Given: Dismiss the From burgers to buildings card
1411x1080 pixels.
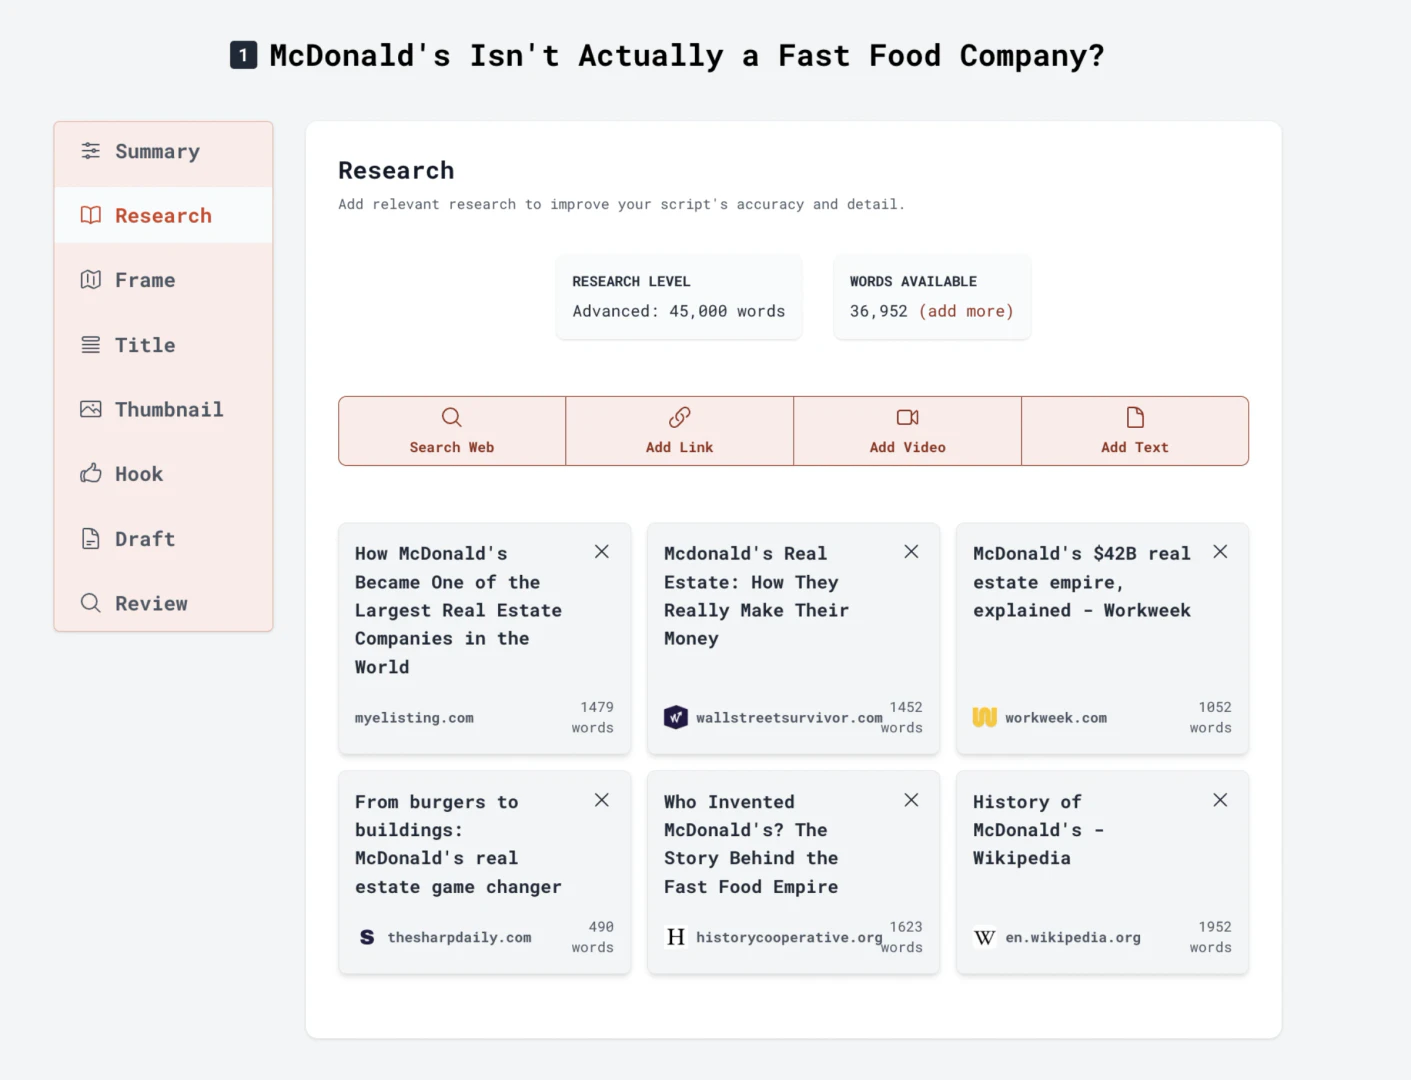Looking at the screenshot, I should pyautogui.click(x=602, y=800).
